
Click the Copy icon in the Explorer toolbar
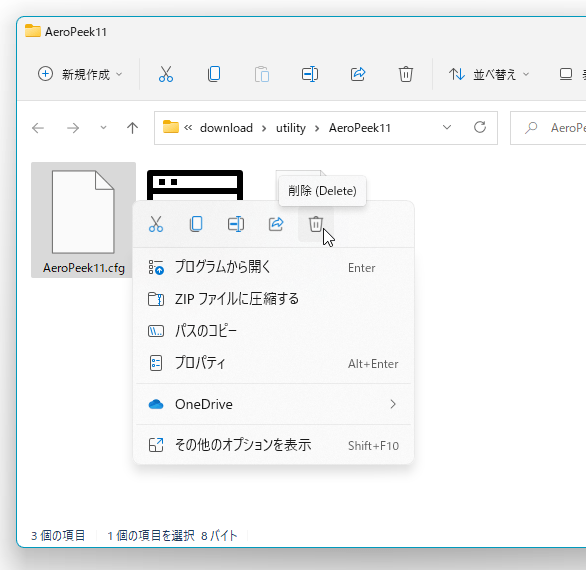click(x=214, y=74)
